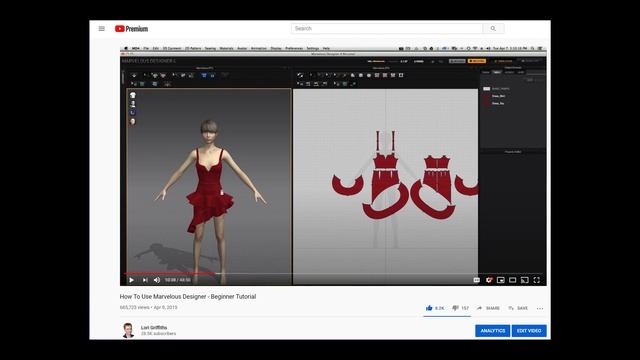Click the EDIT VIDEO button
640x360 pixels.
pyautogui.click(x=529, y=331)
